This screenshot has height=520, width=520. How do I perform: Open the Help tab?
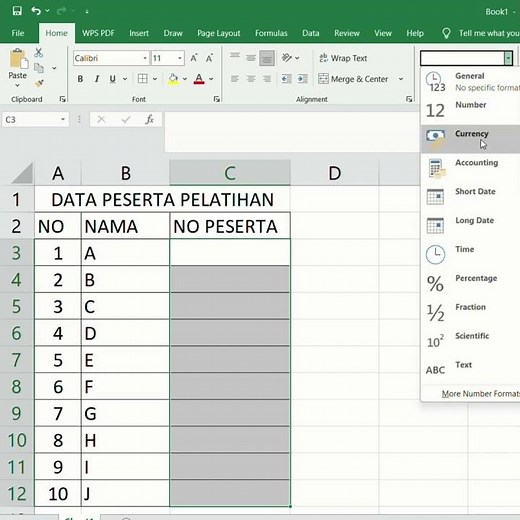pyautogui.click(x=415, y=33)
